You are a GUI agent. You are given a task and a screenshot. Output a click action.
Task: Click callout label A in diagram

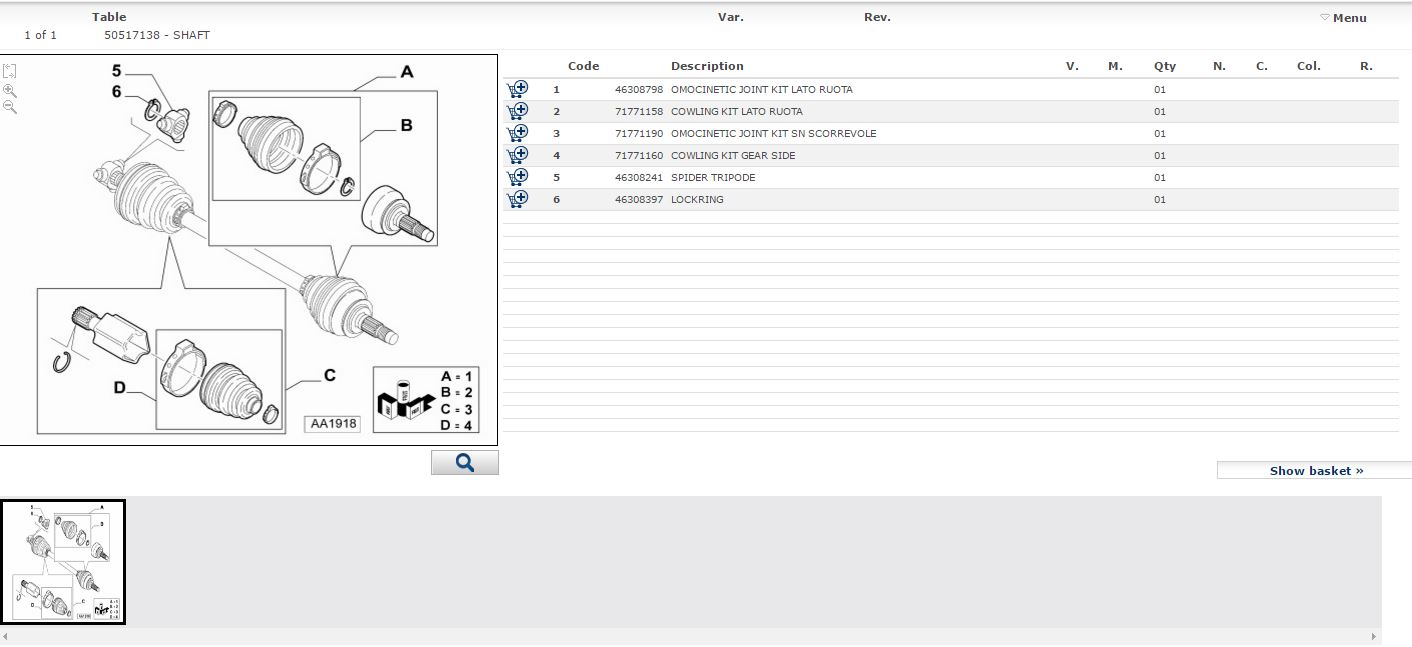[x=407, y=72]
